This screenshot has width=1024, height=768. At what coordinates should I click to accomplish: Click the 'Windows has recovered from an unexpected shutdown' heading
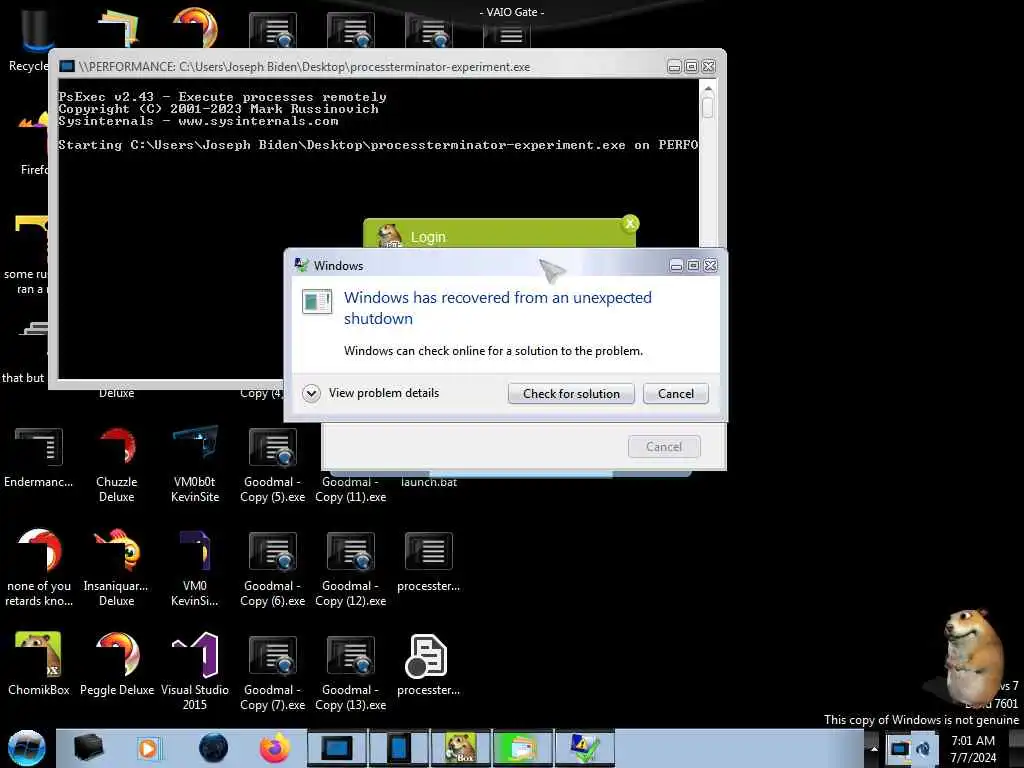[x=498, y=308]
